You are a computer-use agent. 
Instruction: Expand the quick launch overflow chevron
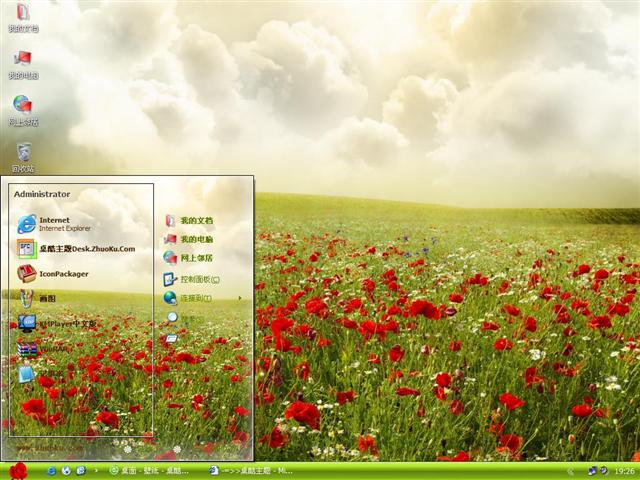[x=96, y=471]
